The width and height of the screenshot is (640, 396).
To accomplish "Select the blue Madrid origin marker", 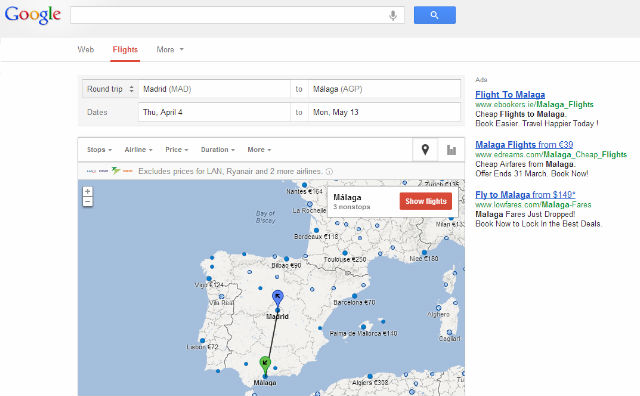I will point(278,298).
